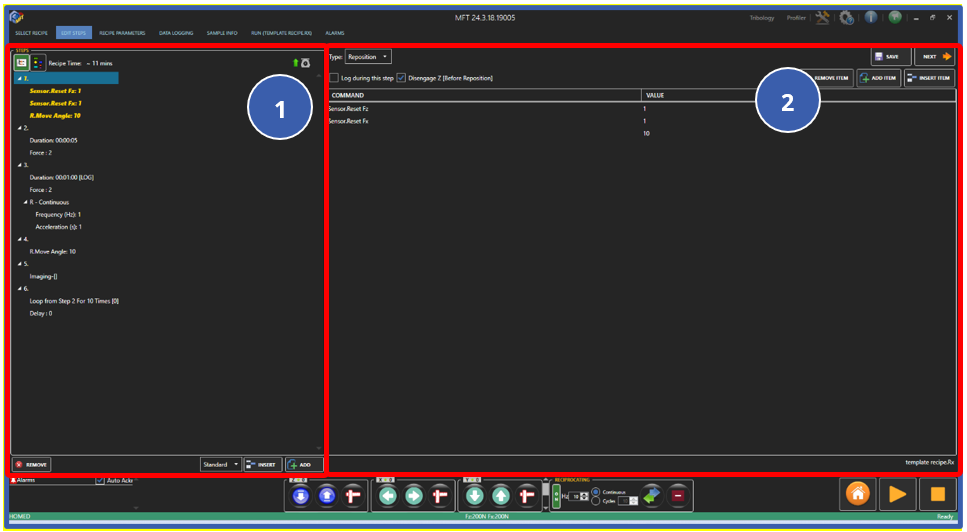The image size is (967, 532).
Task: Move X axis left with green left arrow
Action: point(388,496)
